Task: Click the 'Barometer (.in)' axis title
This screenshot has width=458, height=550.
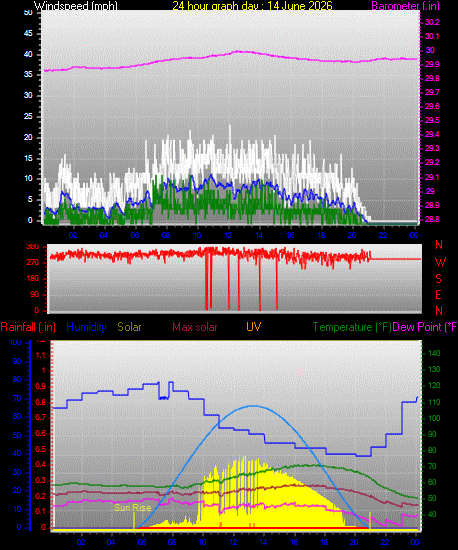Action: coord(405,6)
